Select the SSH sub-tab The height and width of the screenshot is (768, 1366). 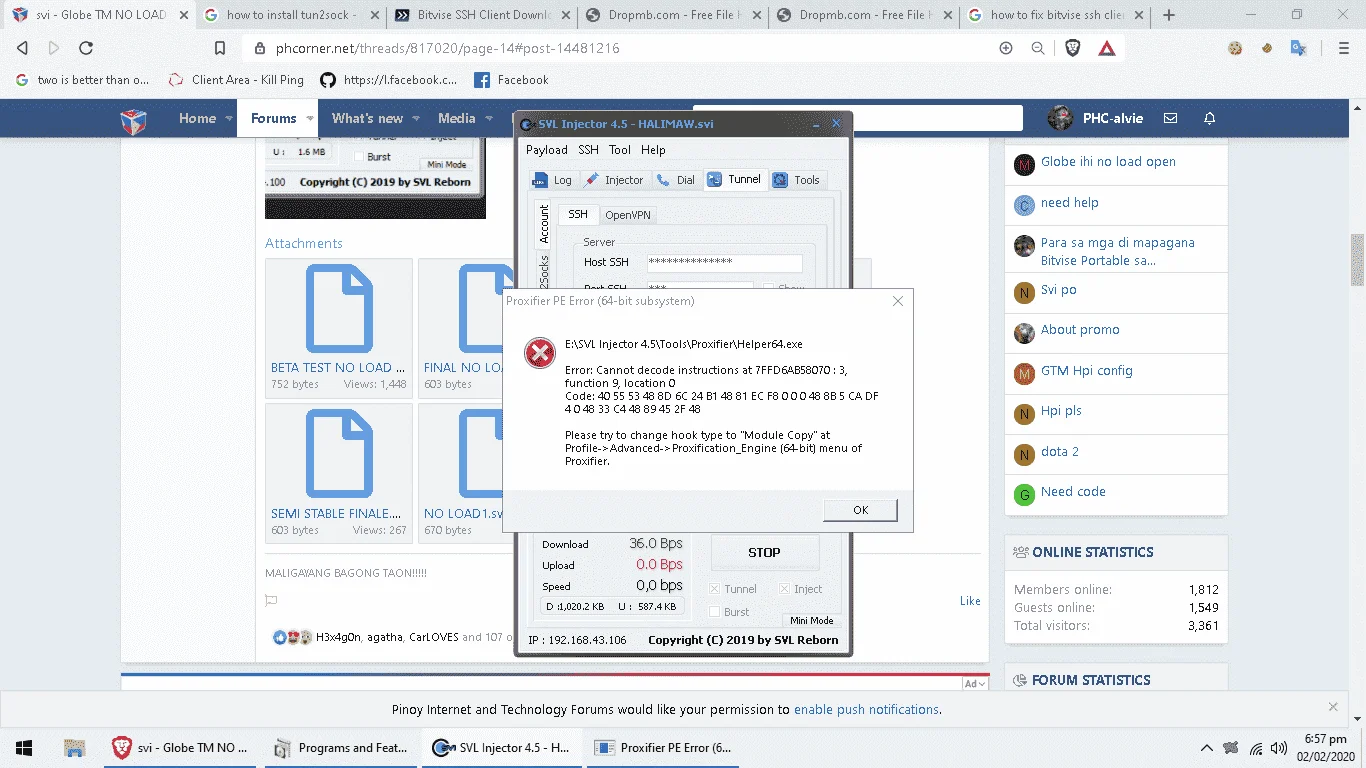tap(578, 214)
